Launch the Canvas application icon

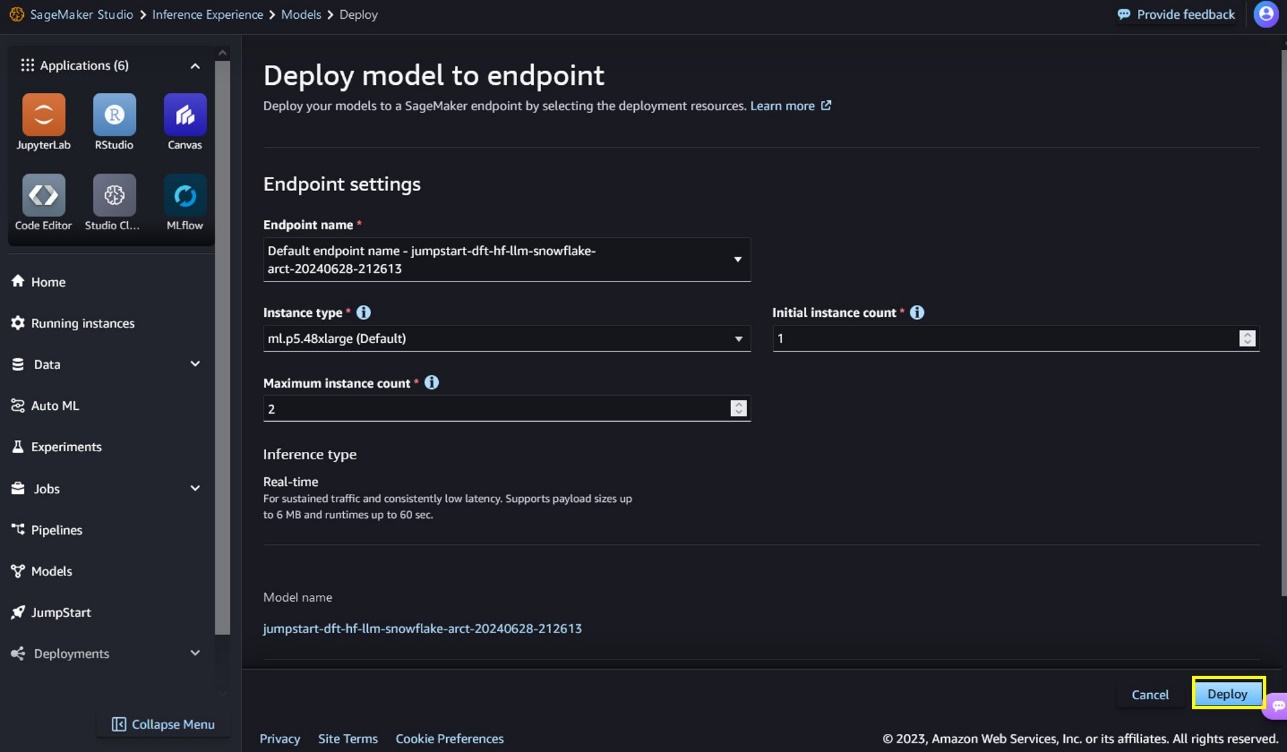click(185, 115)
